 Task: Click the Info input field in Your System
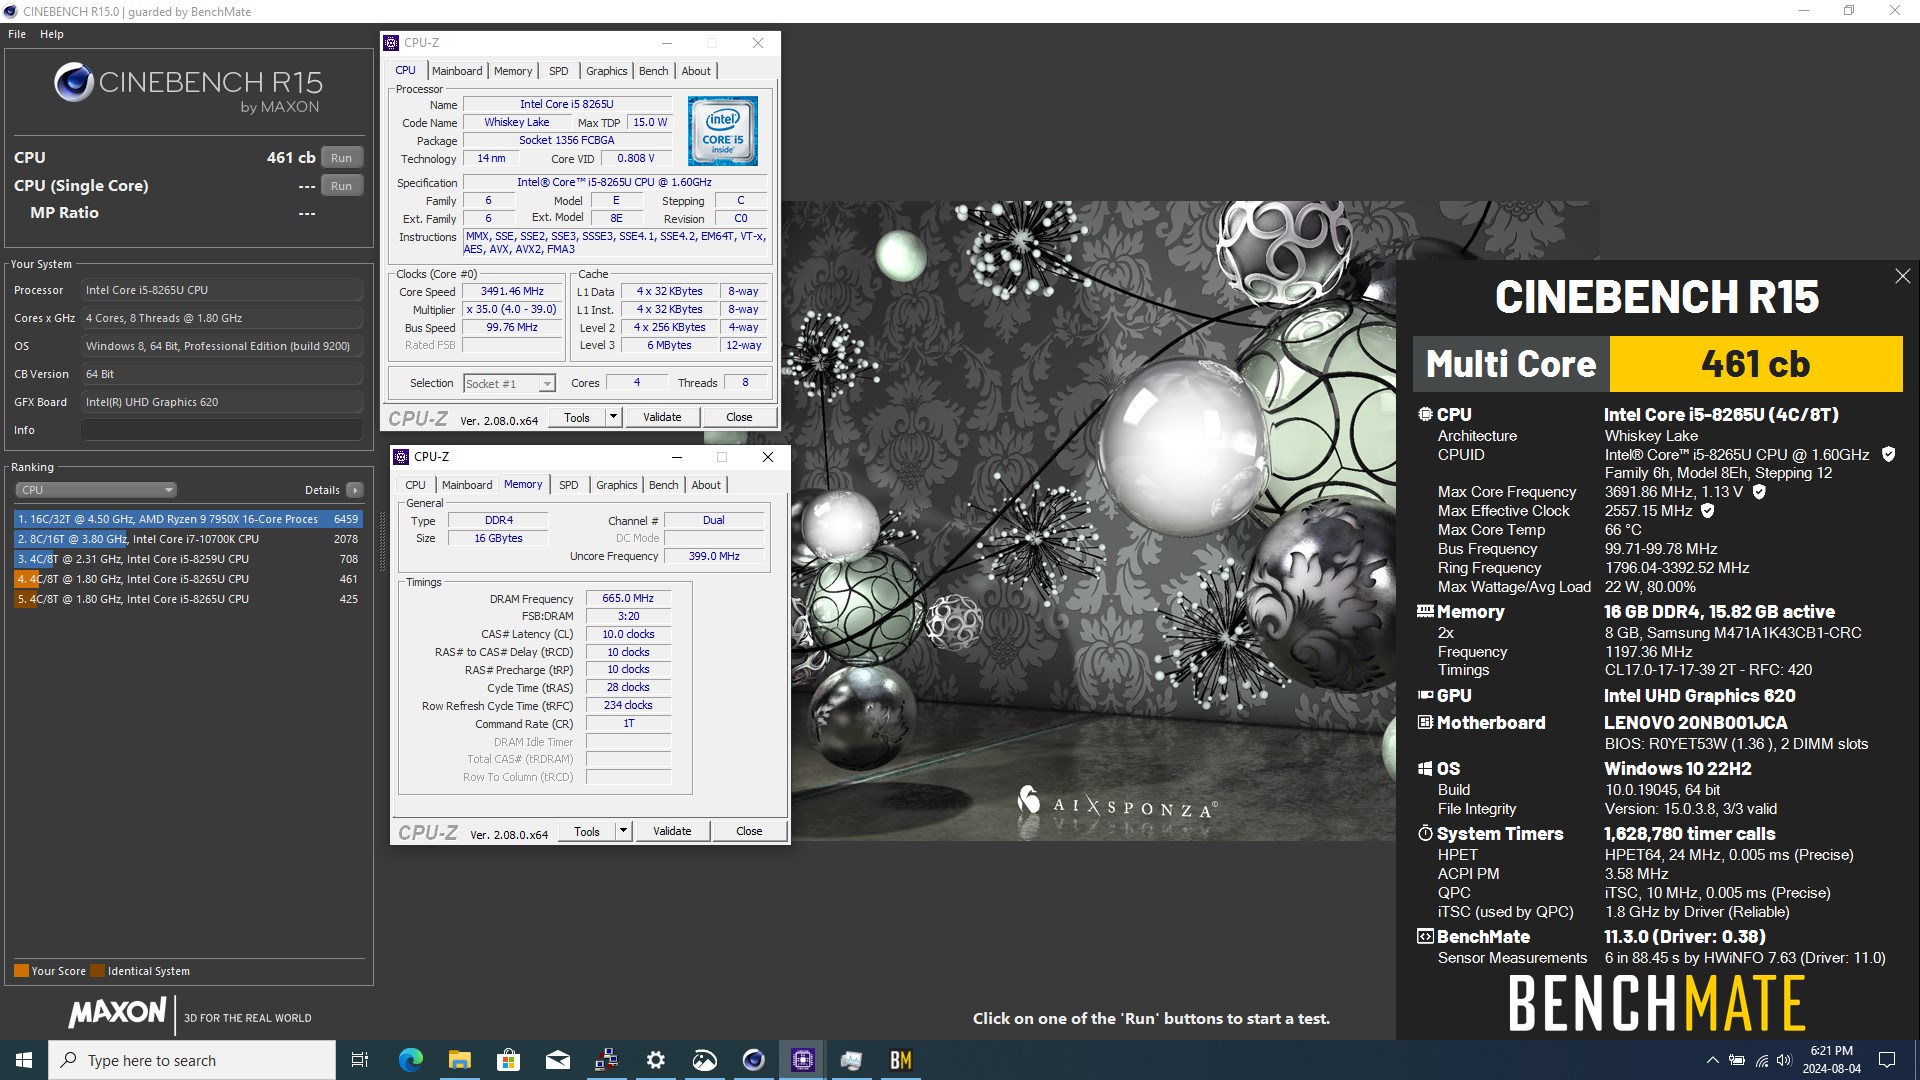click(222, 430)
